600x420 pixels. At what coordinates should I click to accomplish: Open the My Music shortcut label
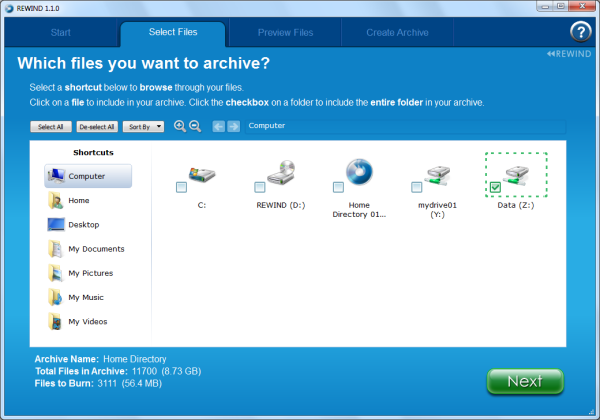tap(86, 297)
